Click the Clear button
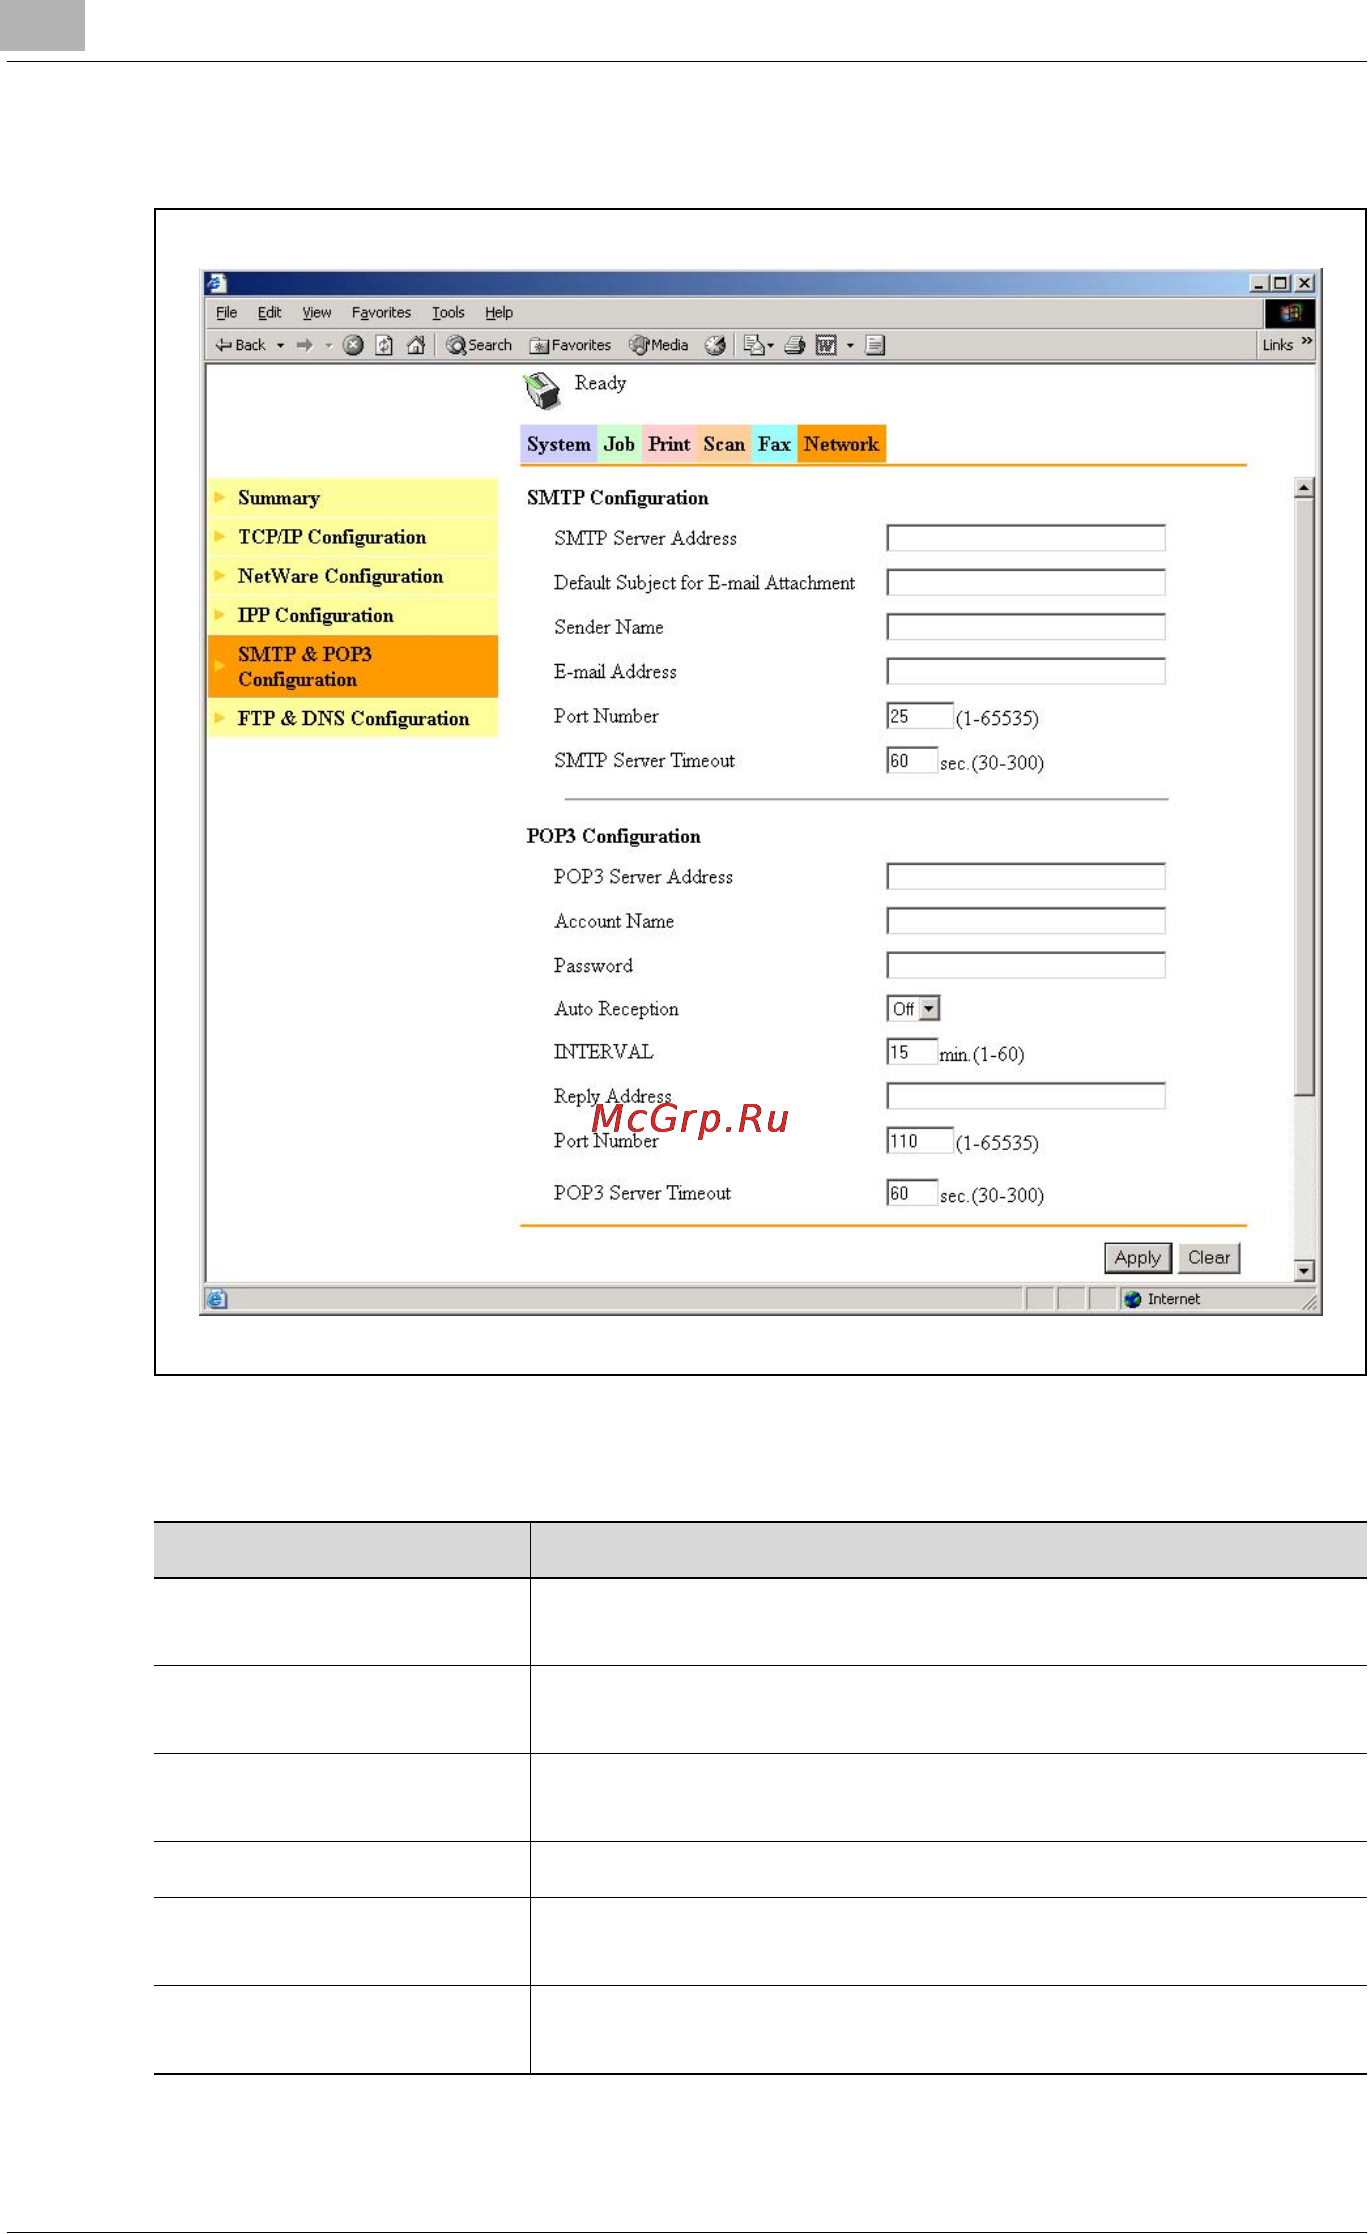 click(1209, 1258)
